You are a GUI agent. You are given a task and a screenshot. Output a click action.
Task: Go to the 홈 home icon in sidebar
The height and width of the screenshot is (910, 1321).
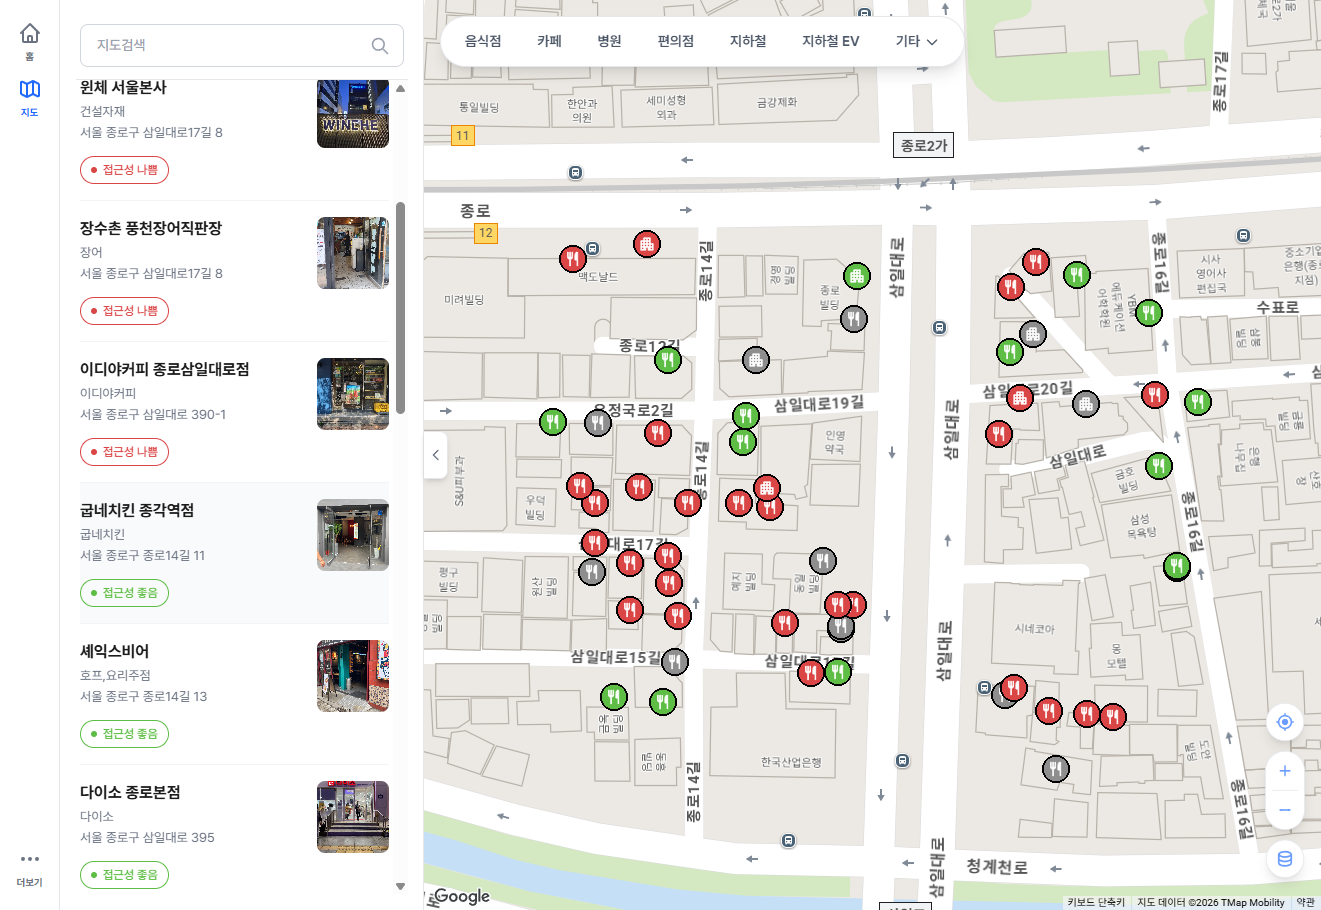coord(30,34)
